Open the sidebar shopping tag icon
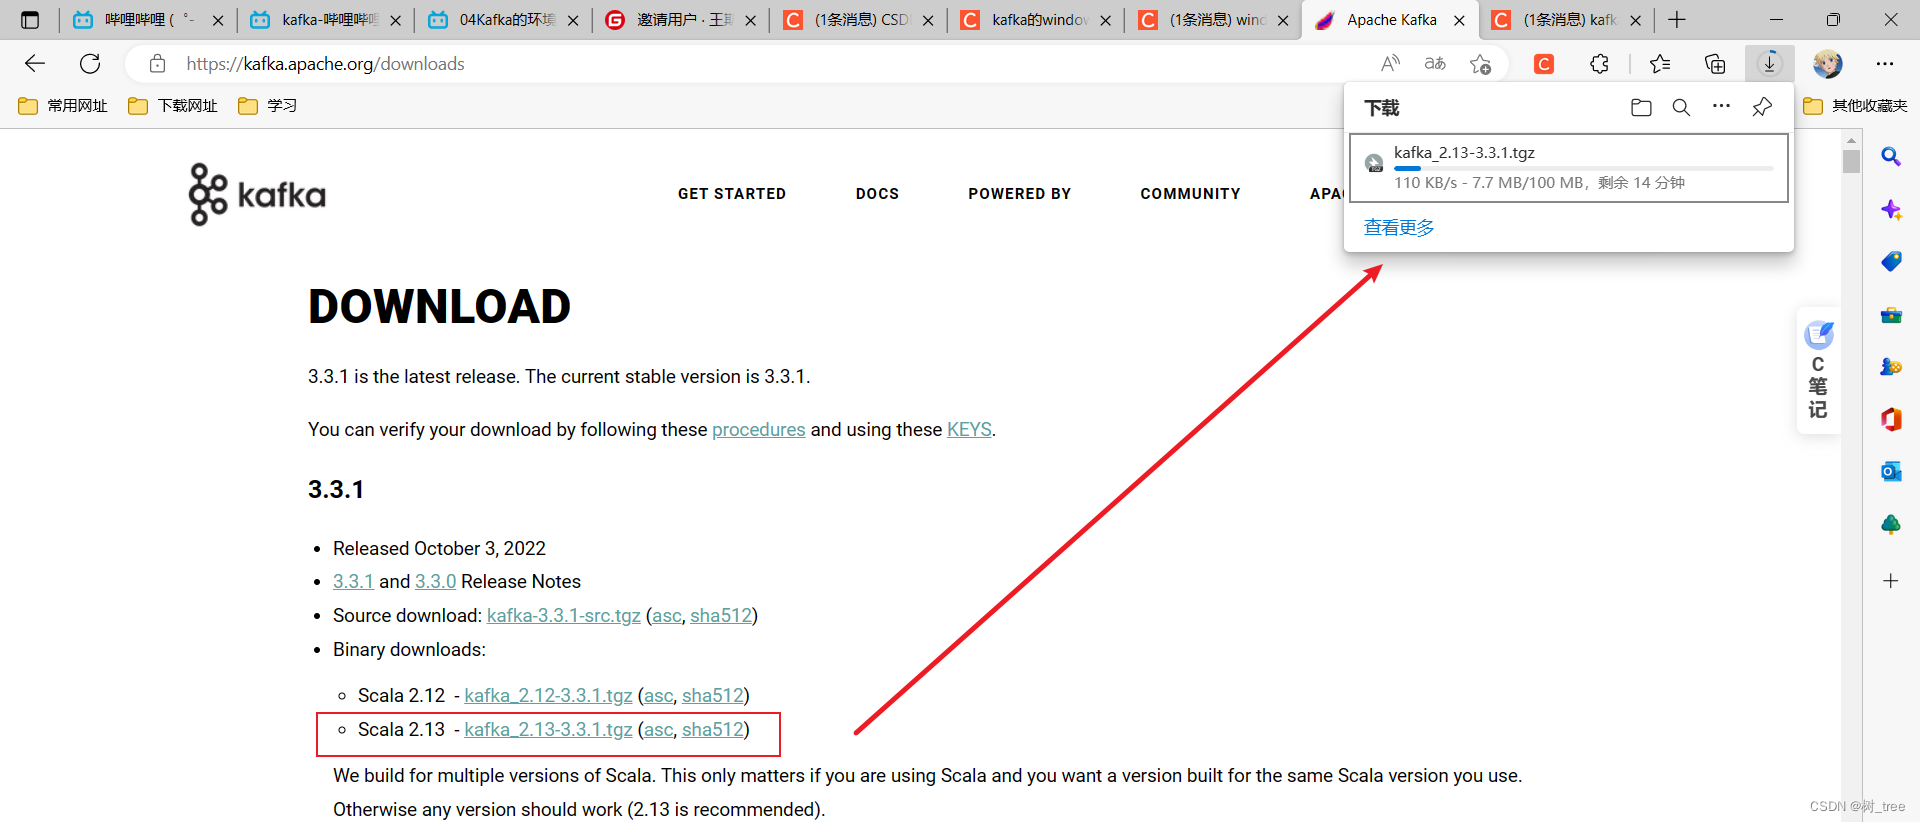The image size is (1920, 822). pos(1890,261)
